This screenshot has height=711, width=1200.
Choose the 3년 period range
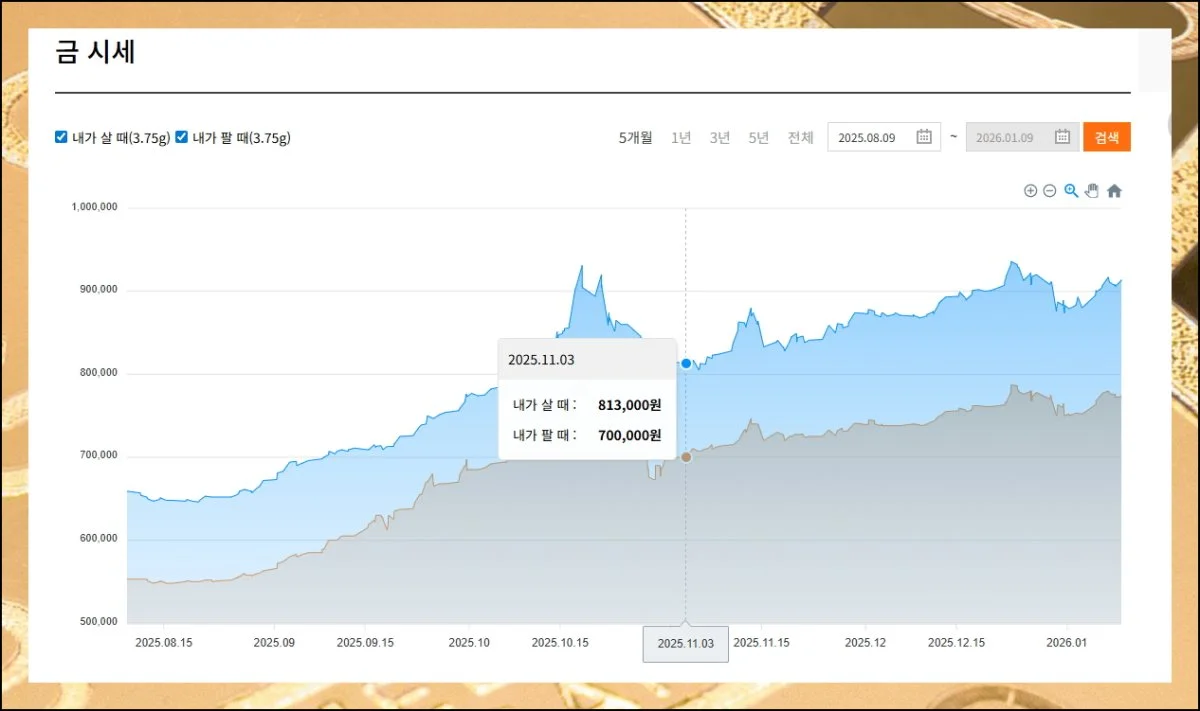click(x=720, y=138)
